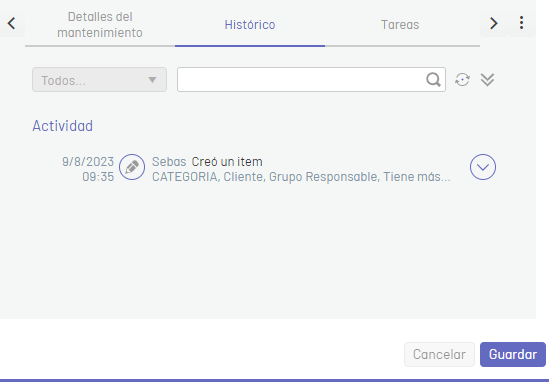Click the magnifier search icon
549x382 pixels.
tap(433, 80)
